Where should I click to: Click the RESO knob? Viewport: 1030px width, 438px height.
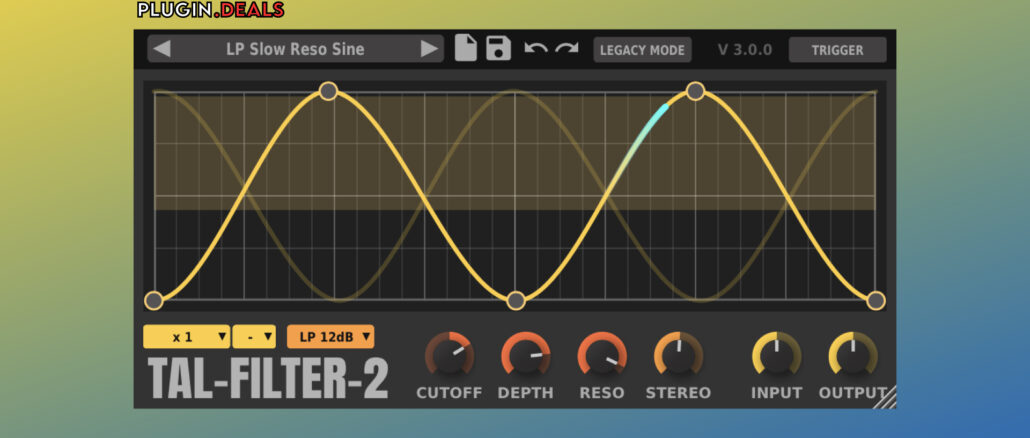pyautogui.click(x=602, y=356)
